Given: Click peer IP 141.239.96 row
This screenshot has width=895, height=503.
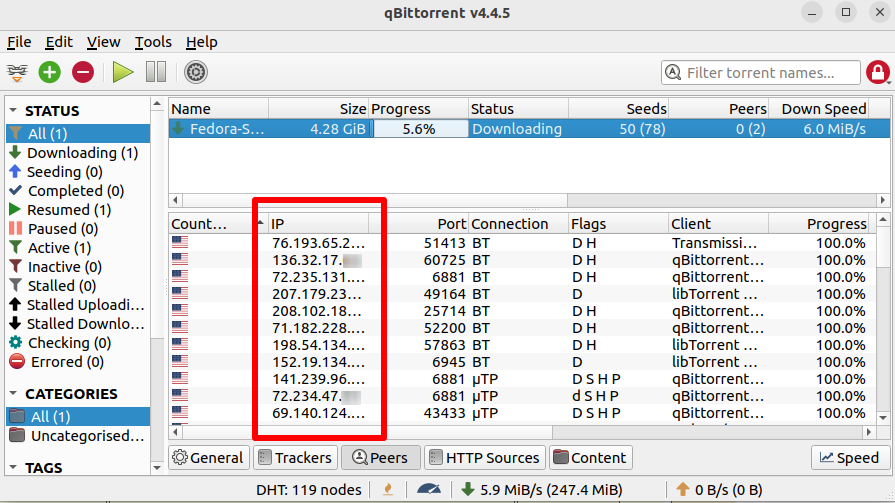Looking at the screenshot, I should tap(319, 379).
